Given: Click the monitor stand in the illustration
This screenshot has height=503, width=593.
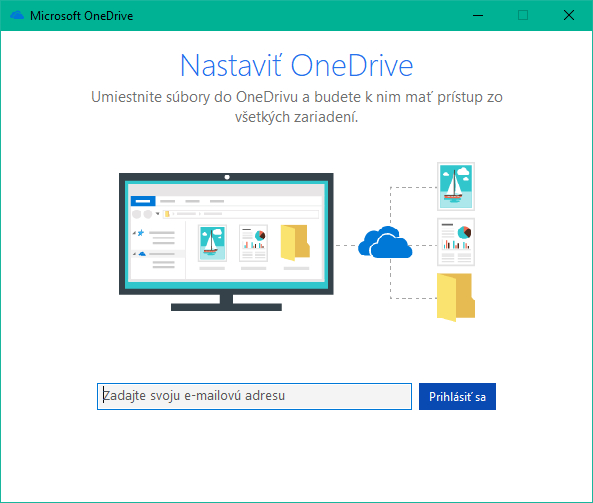Looking at the screenshot, I should click(226, 303).
